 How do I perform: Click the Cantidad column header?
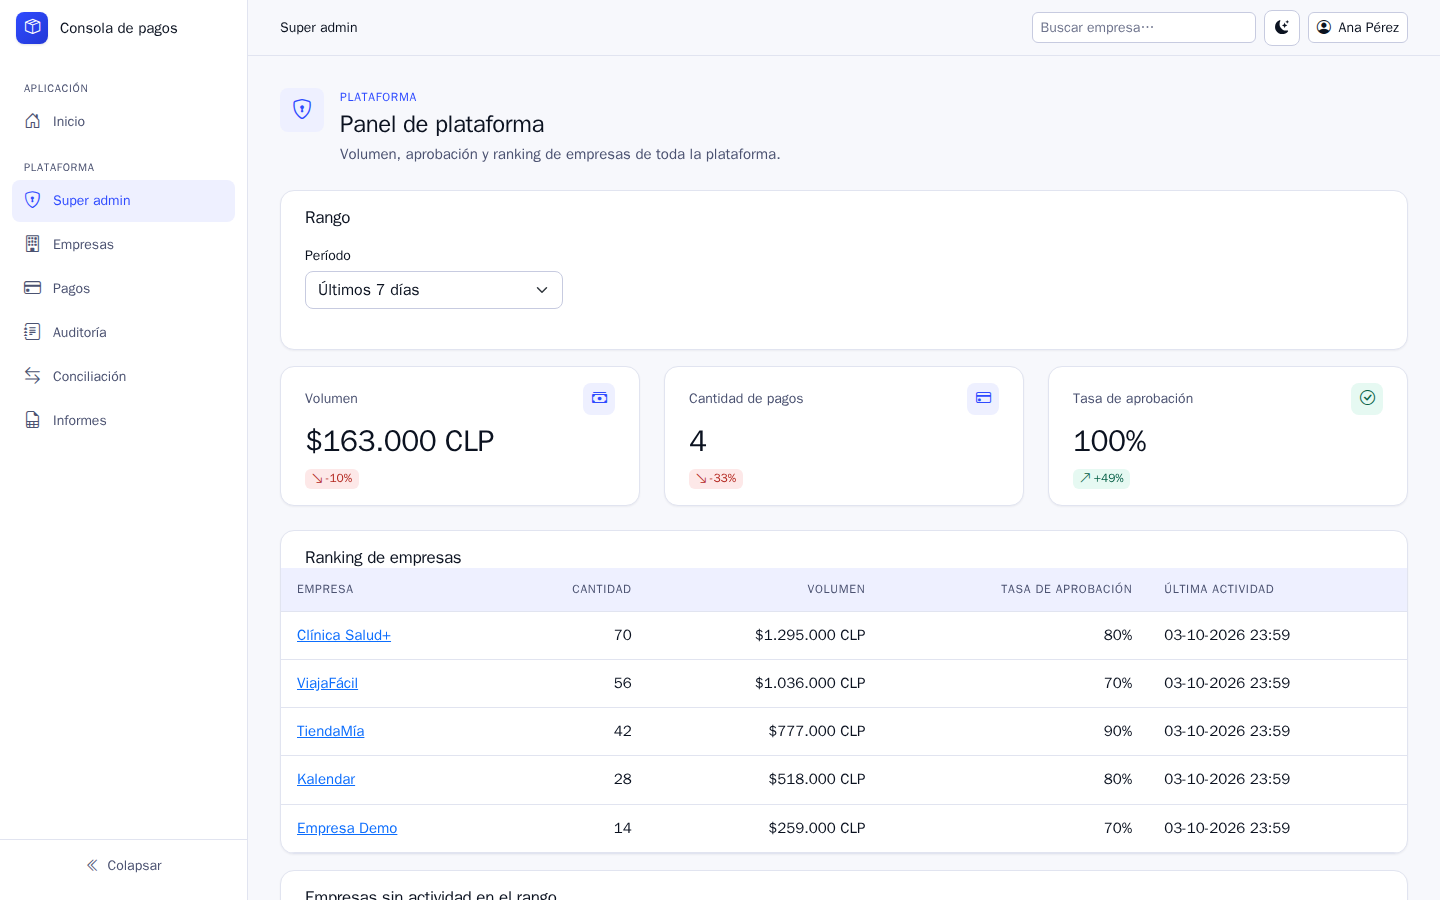tap(601, 589)
